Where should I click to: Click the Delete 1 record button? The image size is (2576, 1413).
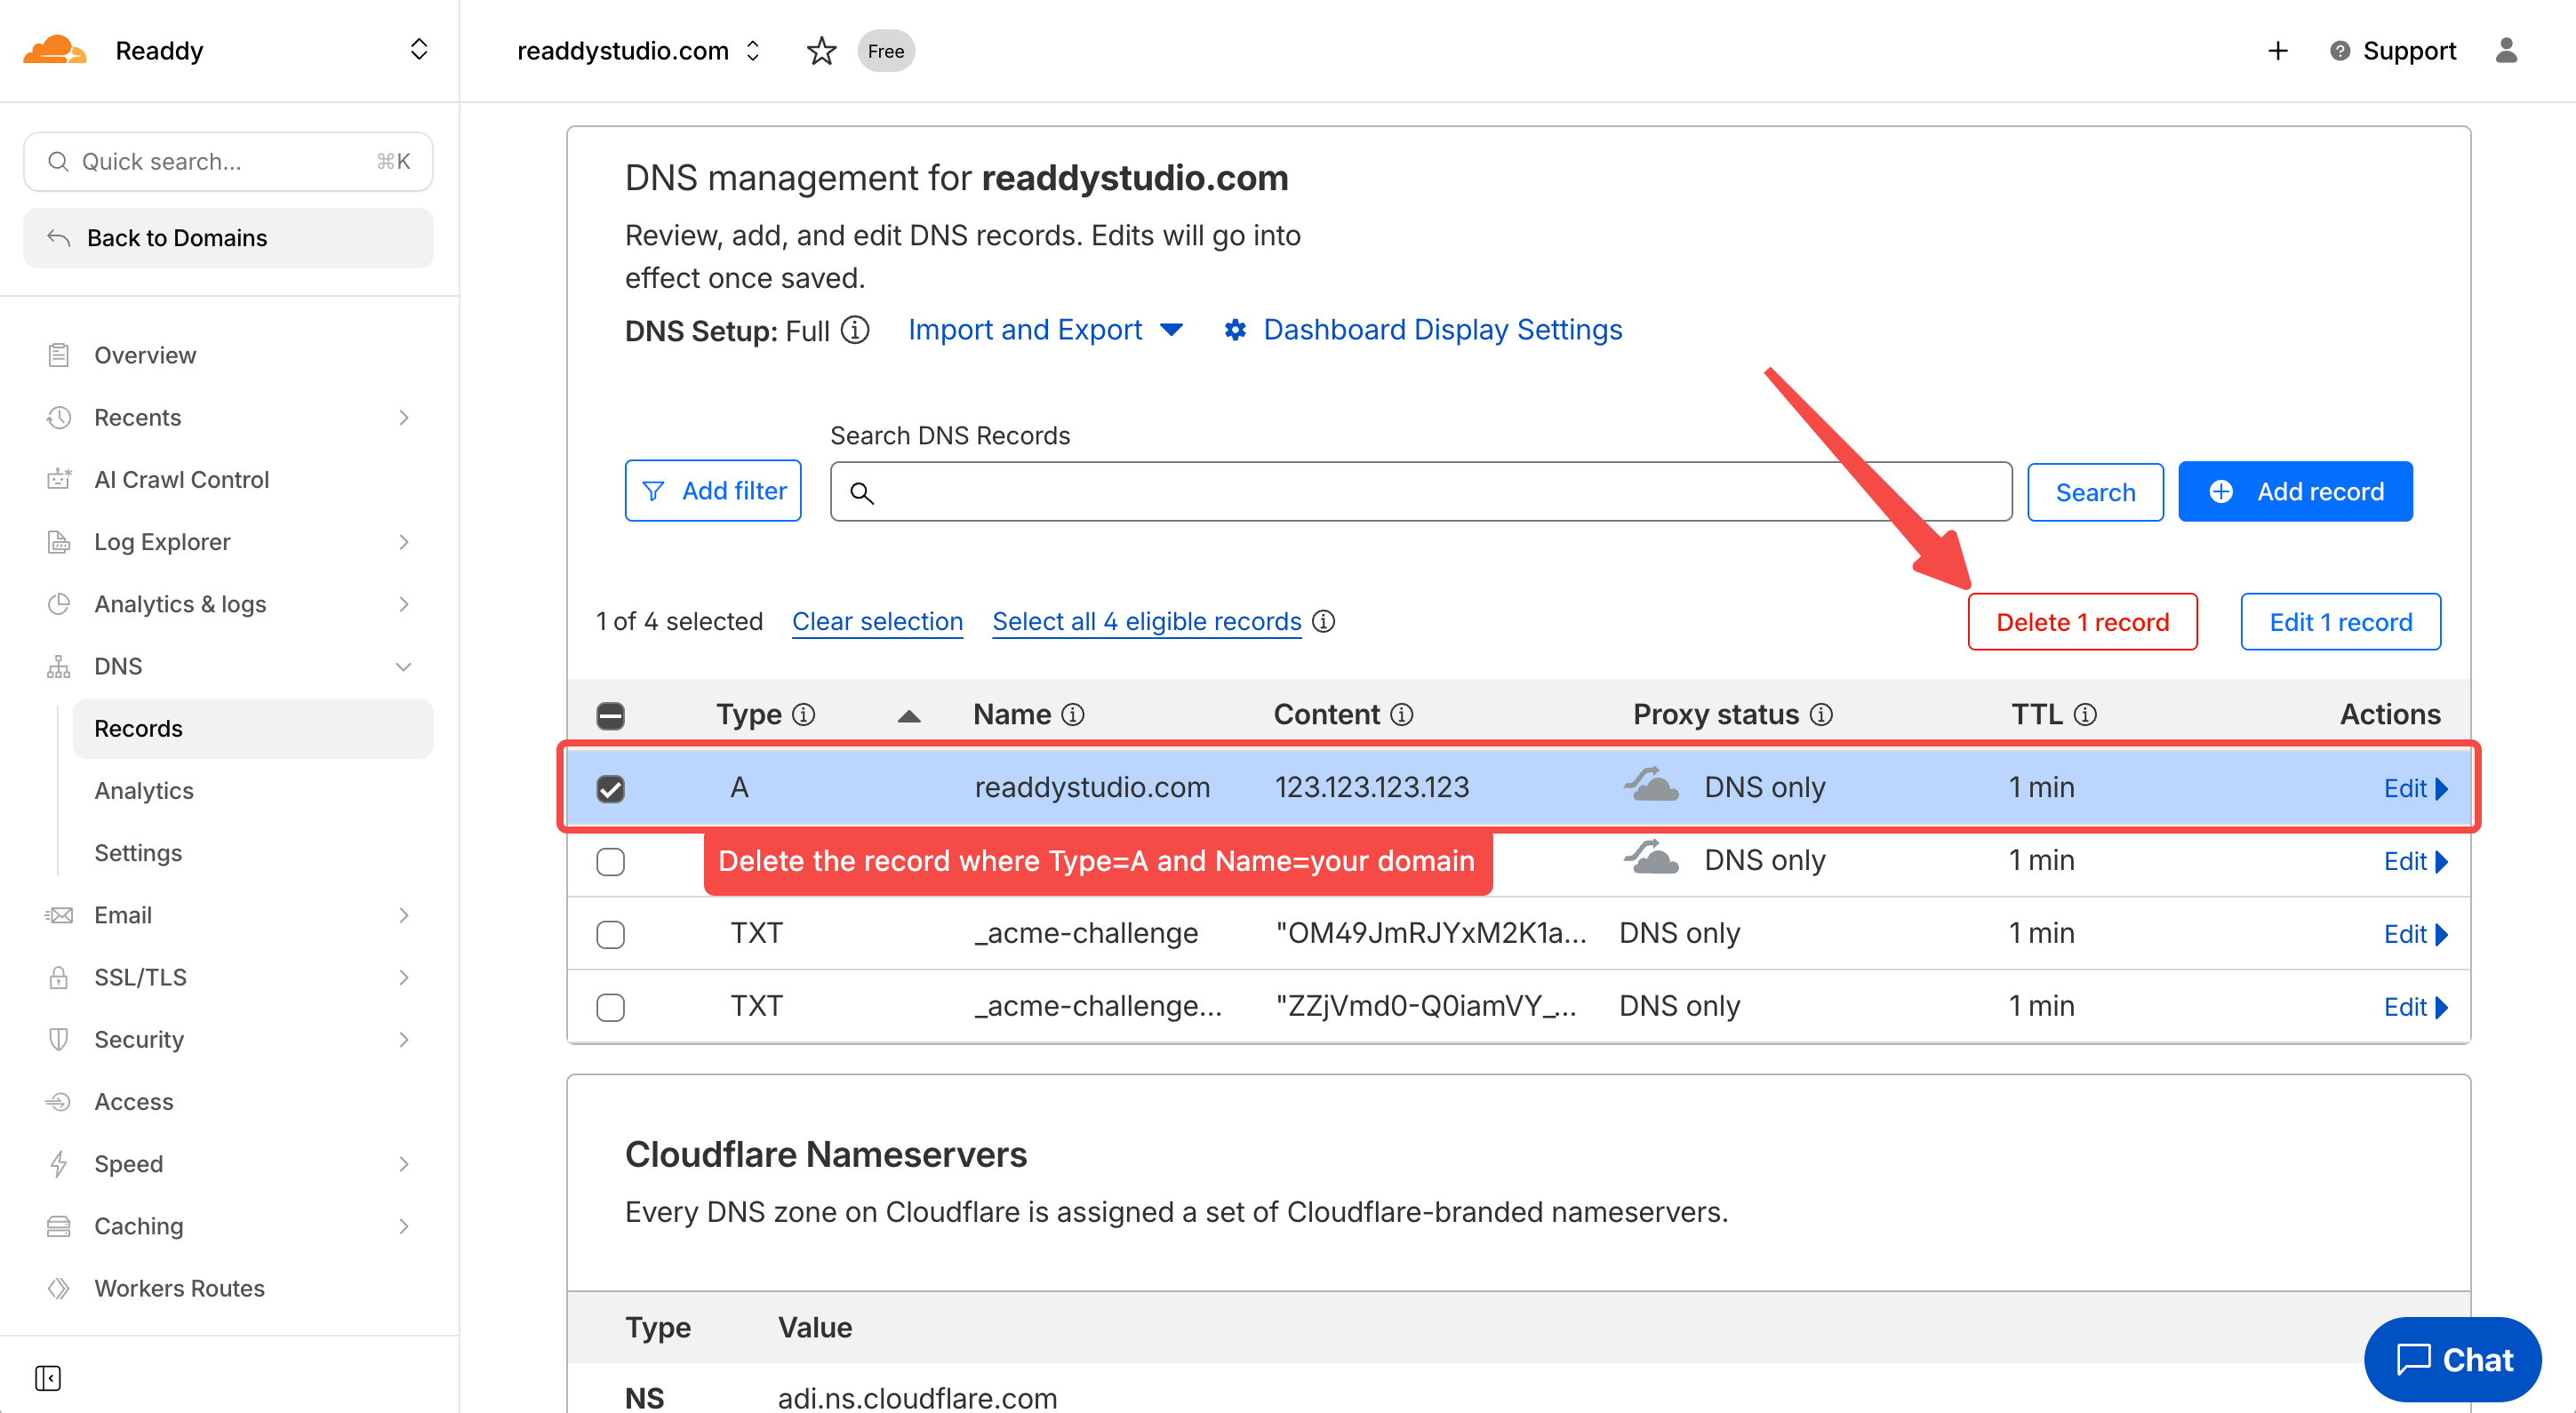[x=2081, y=622]
